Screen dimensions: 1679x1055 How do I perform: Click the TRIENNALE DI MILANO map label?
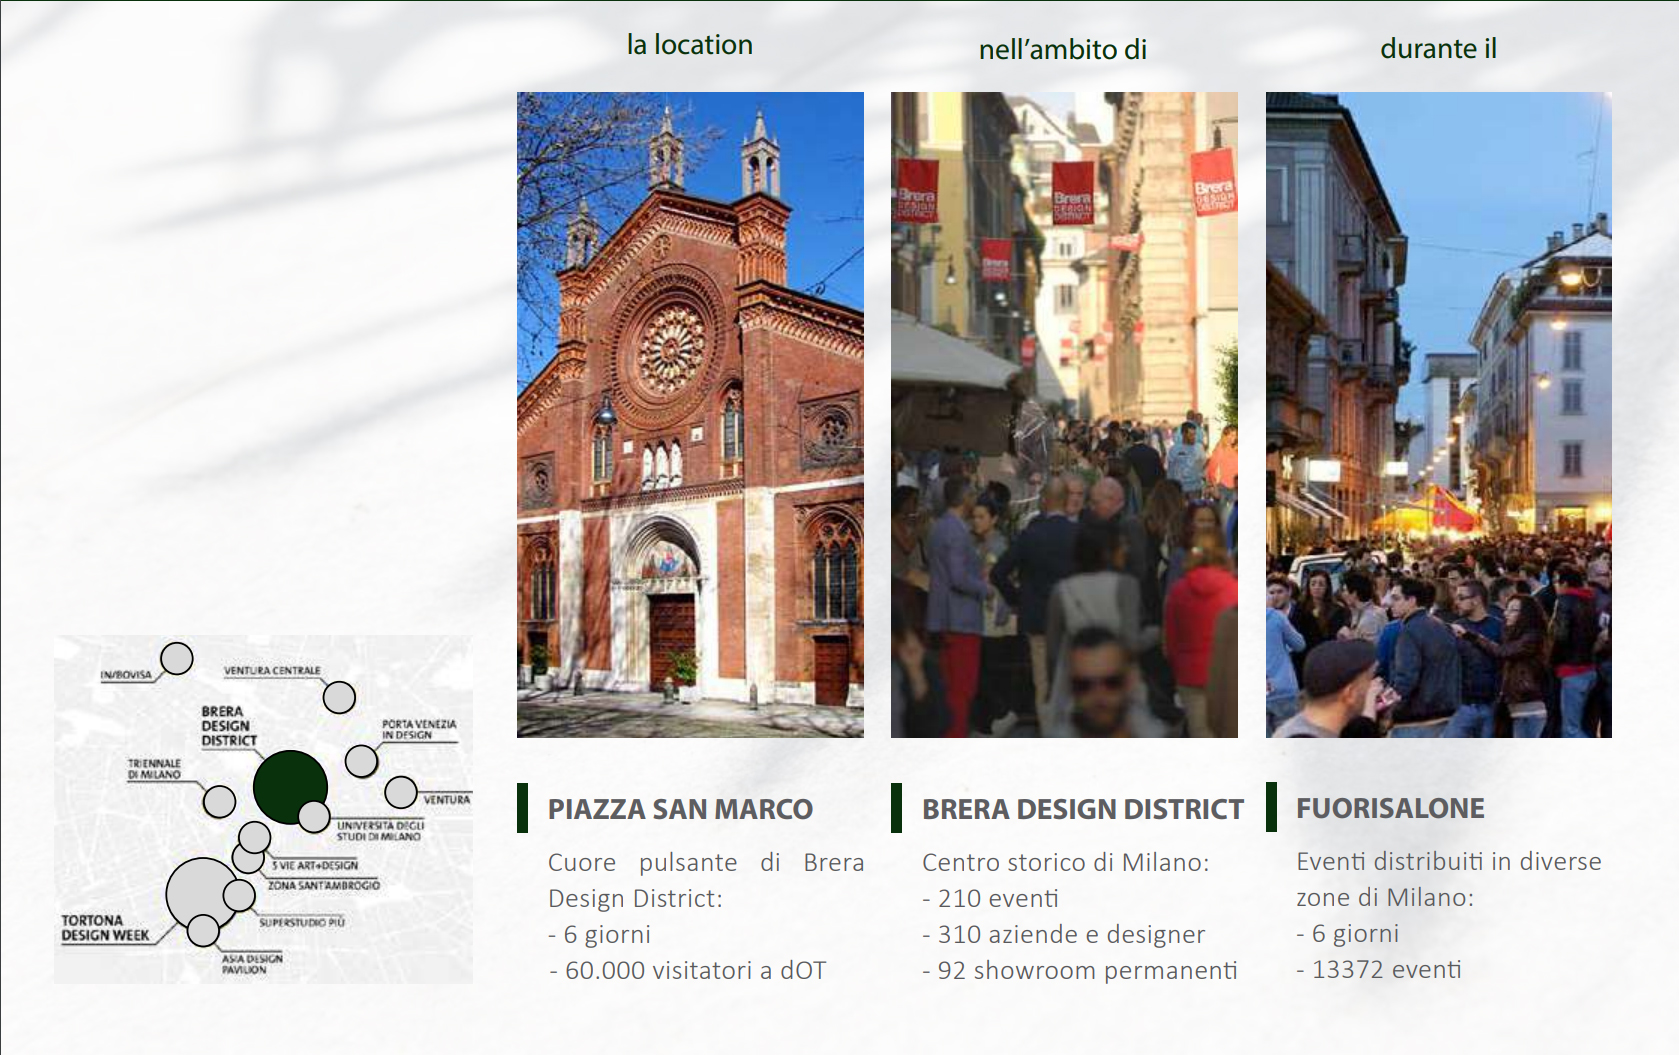[154, 769]
